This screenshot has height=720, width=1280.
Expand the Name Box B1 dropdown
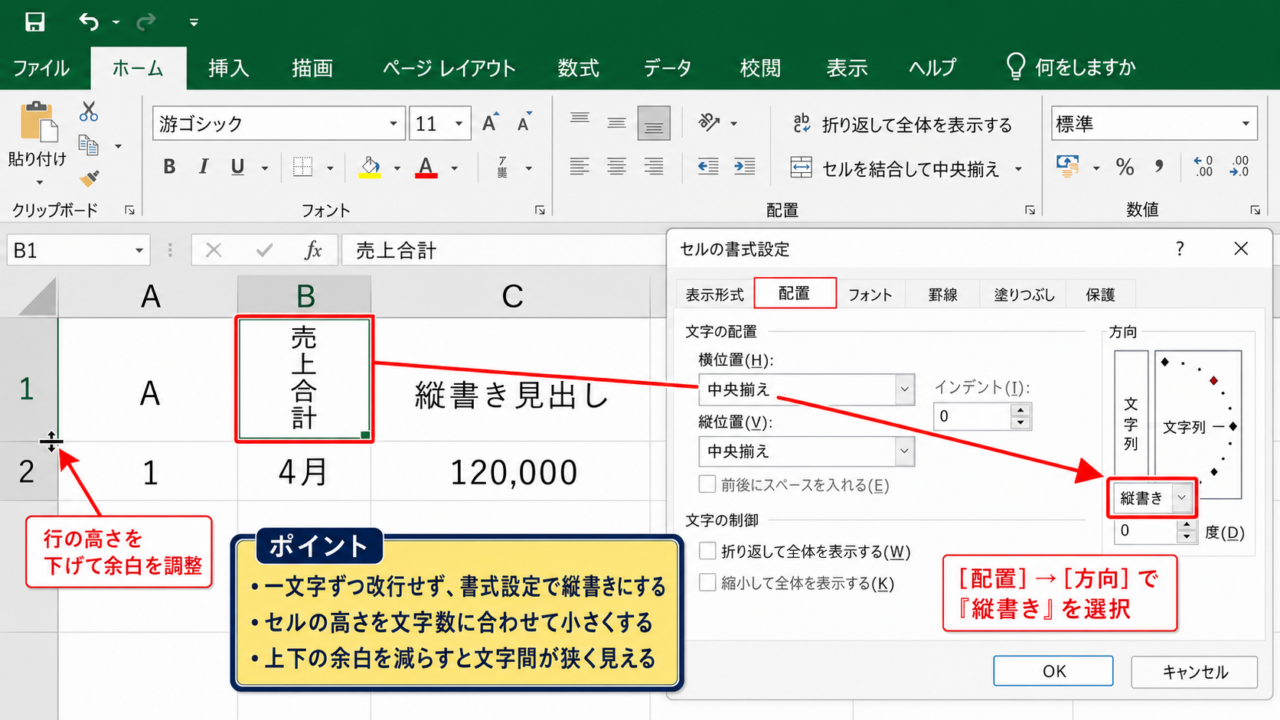pyautogui.click(x=137, y=250)
